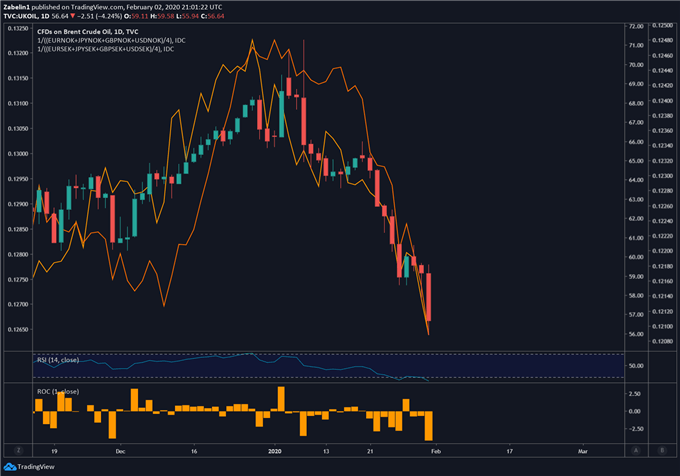Click the ROC −2.50 axis value
The width and height of the screenshot is (680, 476).
click(634, 429)
